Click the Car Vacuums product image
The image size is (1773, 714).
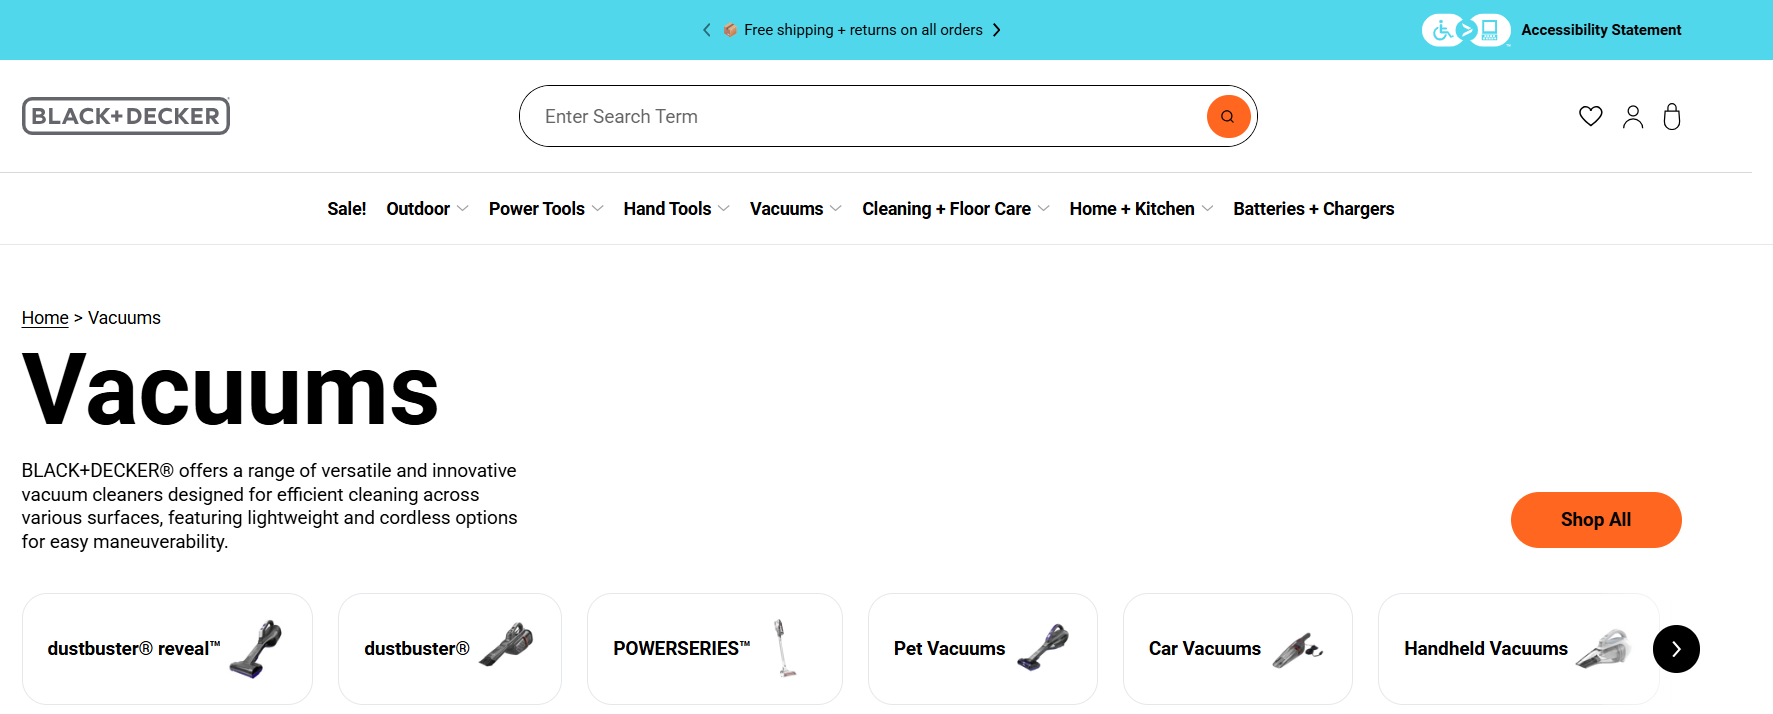pyautogui.click(x=1298, y=650)
